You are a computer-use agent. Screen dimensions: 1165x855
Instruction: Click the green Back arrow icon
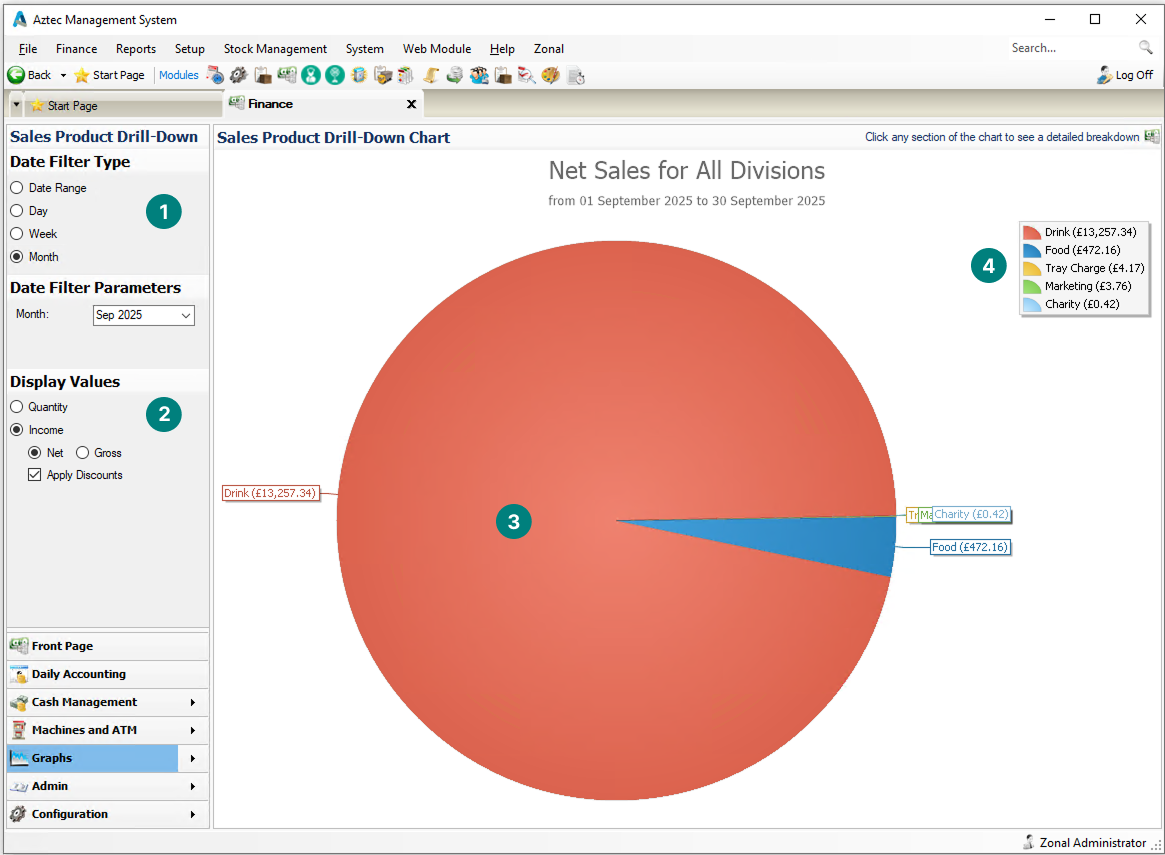pyautogui.click(x=16, y=75)
